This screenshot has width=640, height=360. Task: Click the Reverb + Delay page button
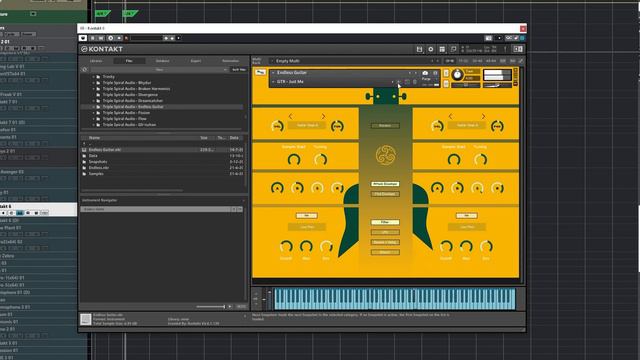(x=385, y=242)
